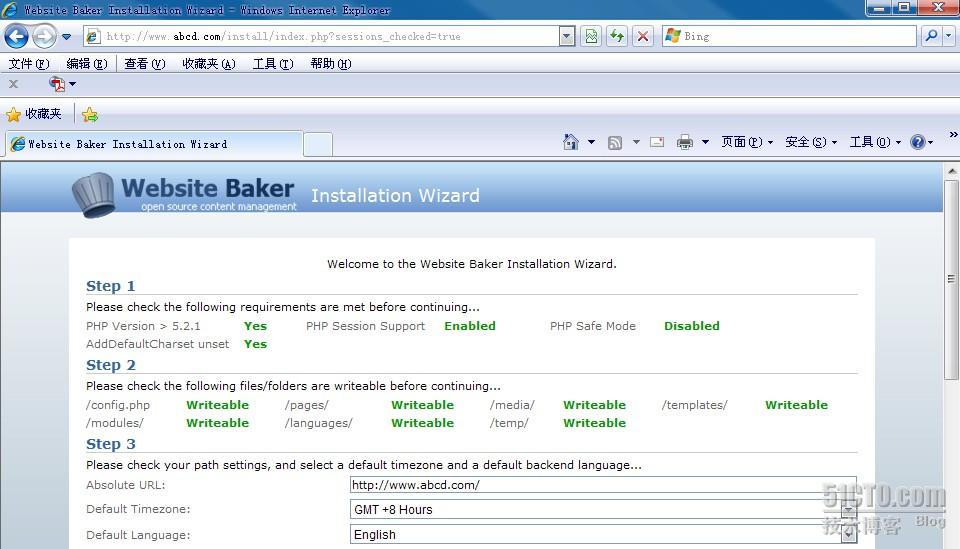Click the address bar URL field
This screenshot has width=960, height=549.
[x=321, y=36]
